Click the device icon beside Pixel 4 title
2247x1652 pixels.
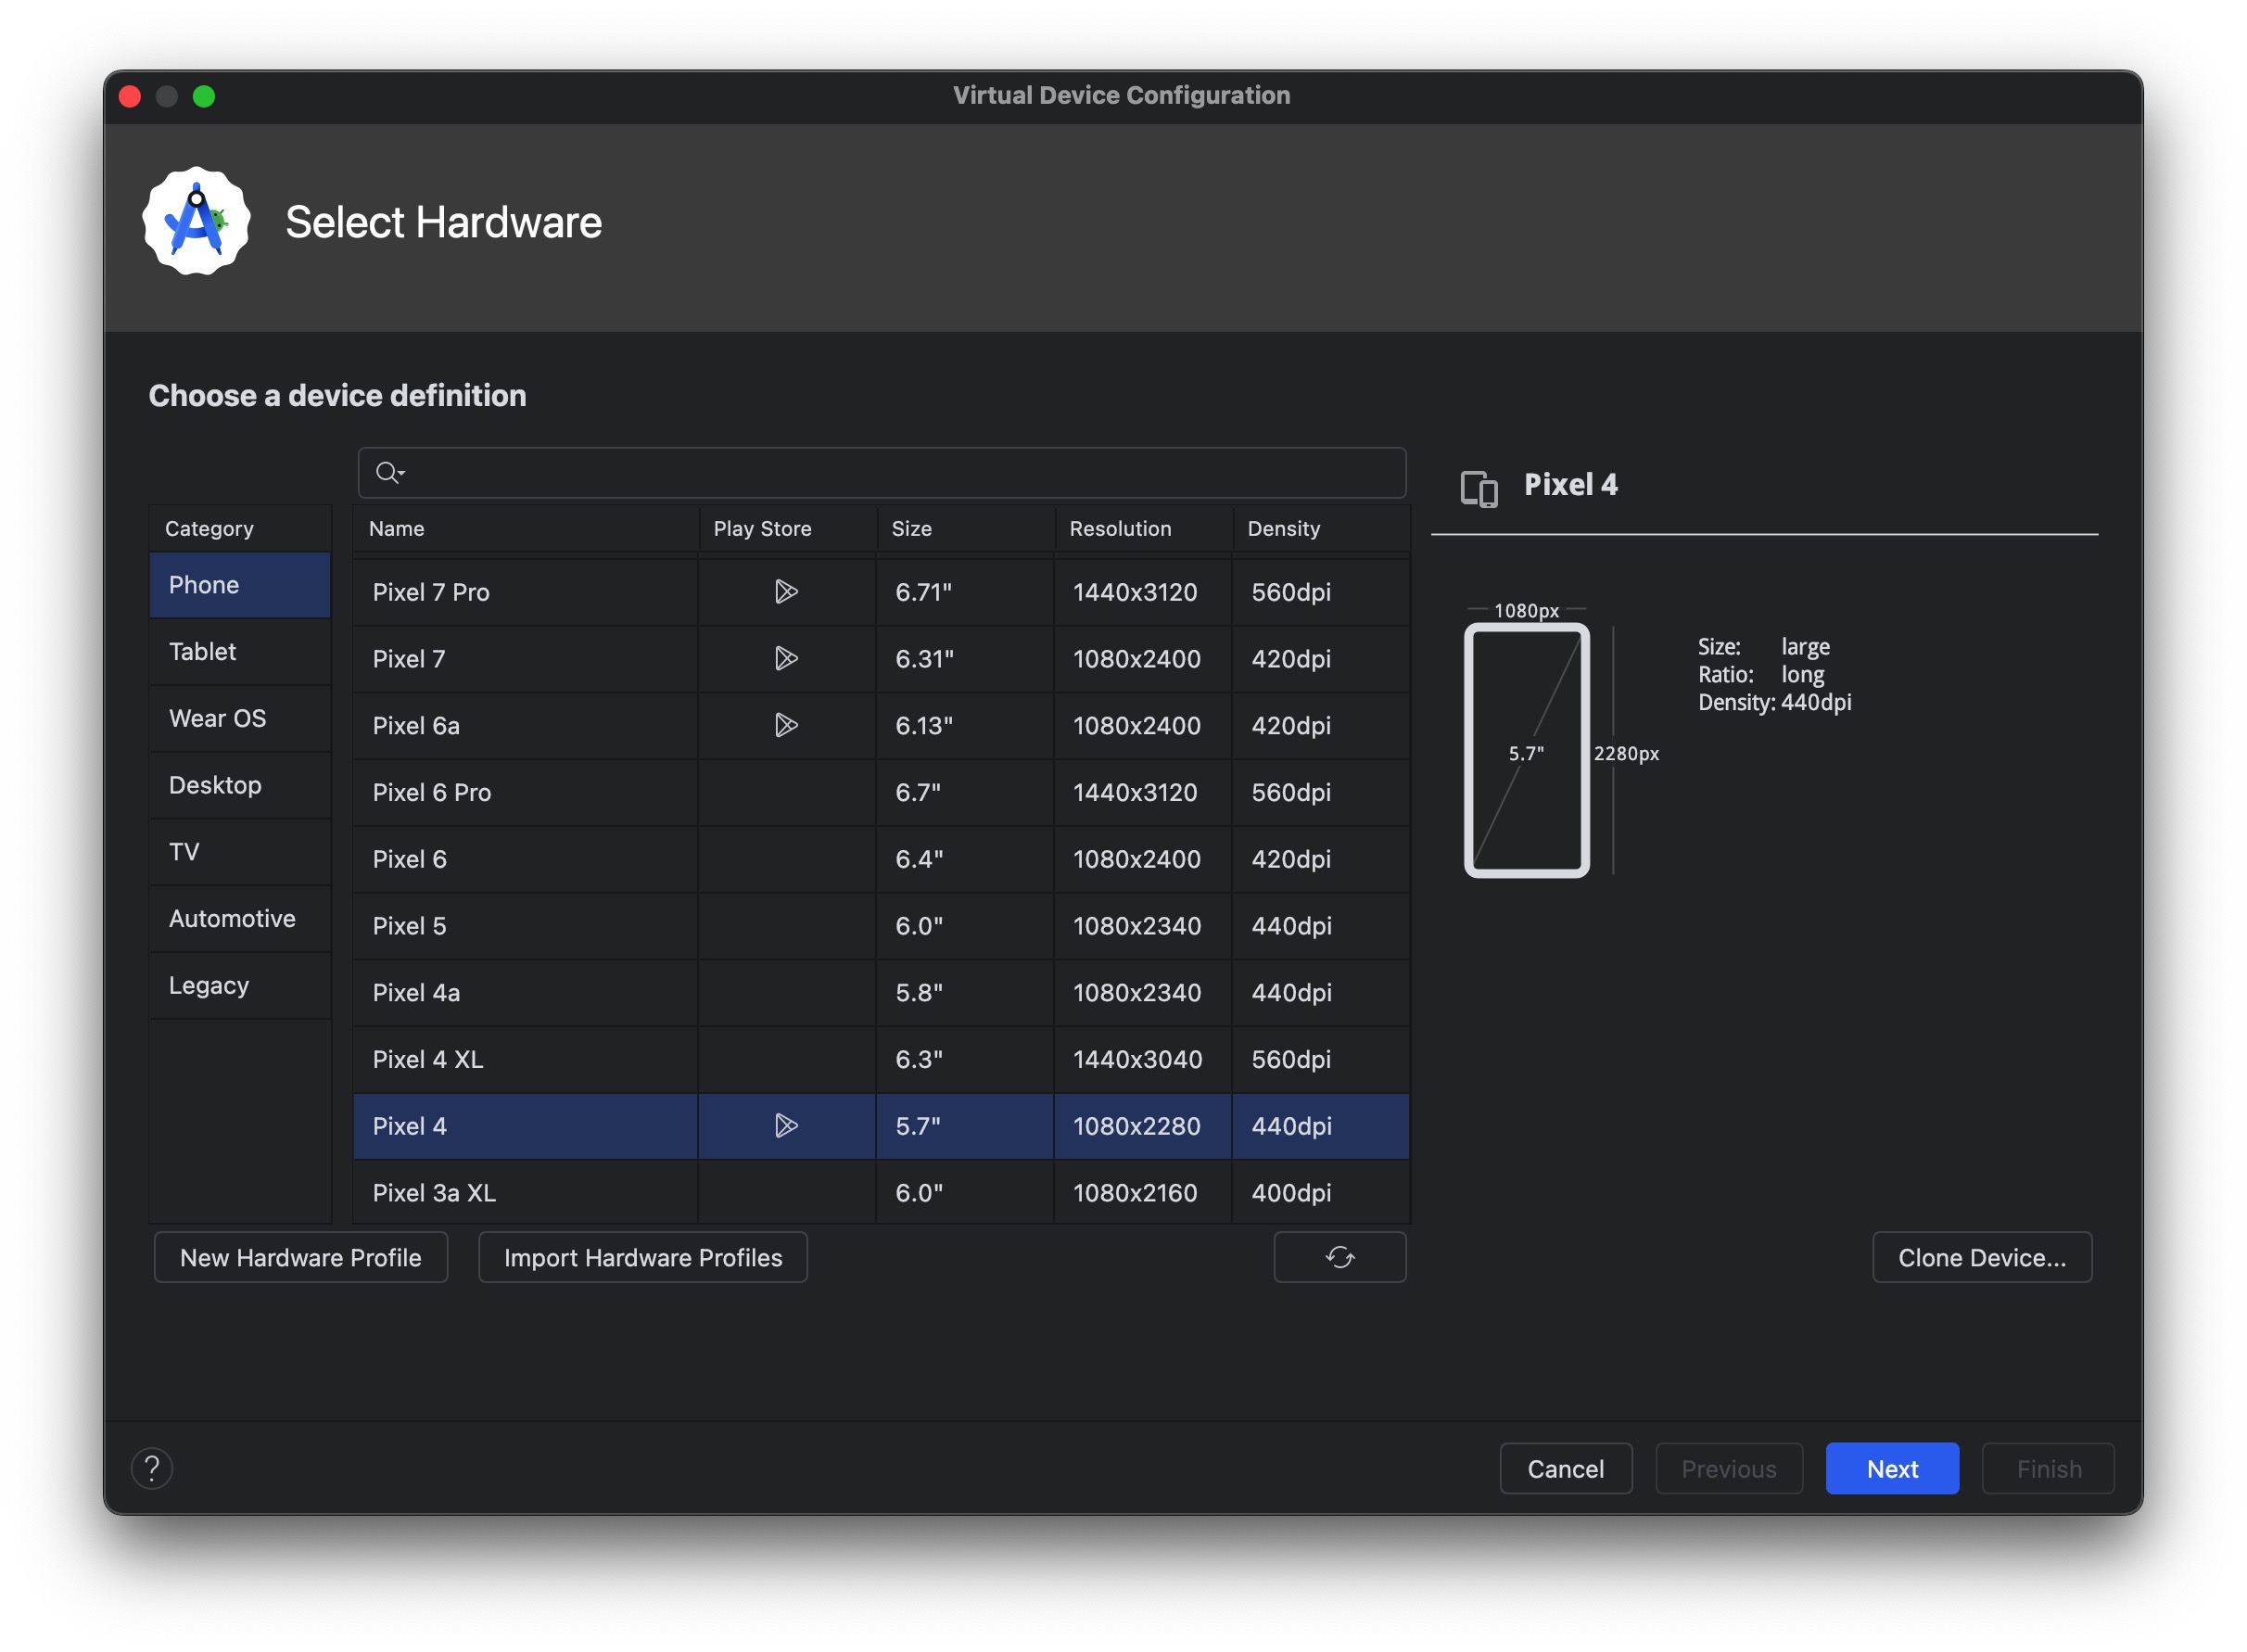1478,488
